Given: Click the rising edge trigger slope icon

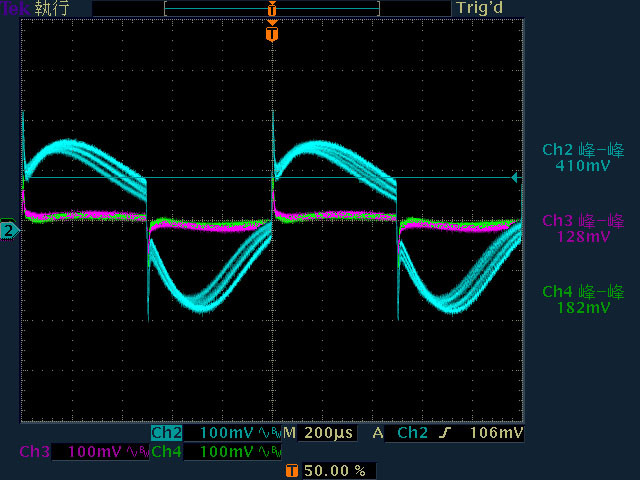Looking at the screenshot, I should 445,433.
